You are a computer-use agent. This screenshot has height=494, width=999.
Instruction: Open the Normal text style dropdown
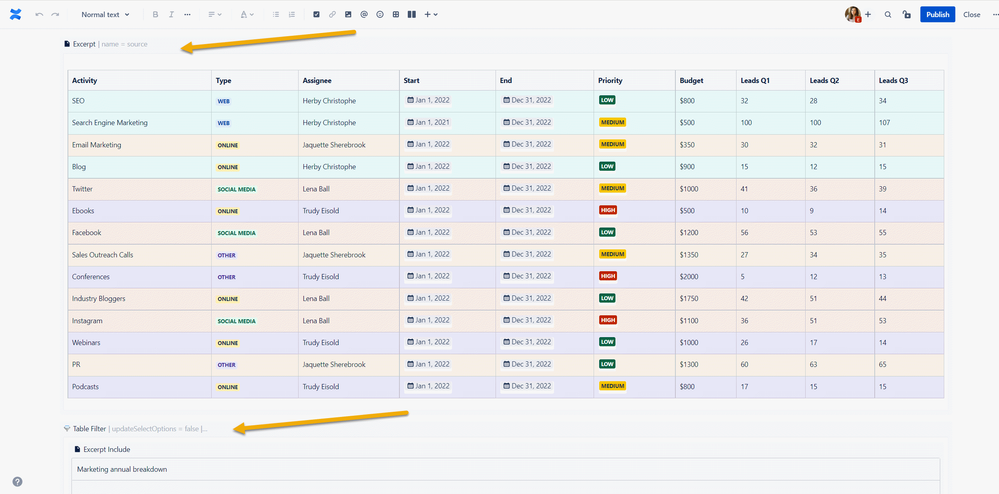[x=105, y=14]
